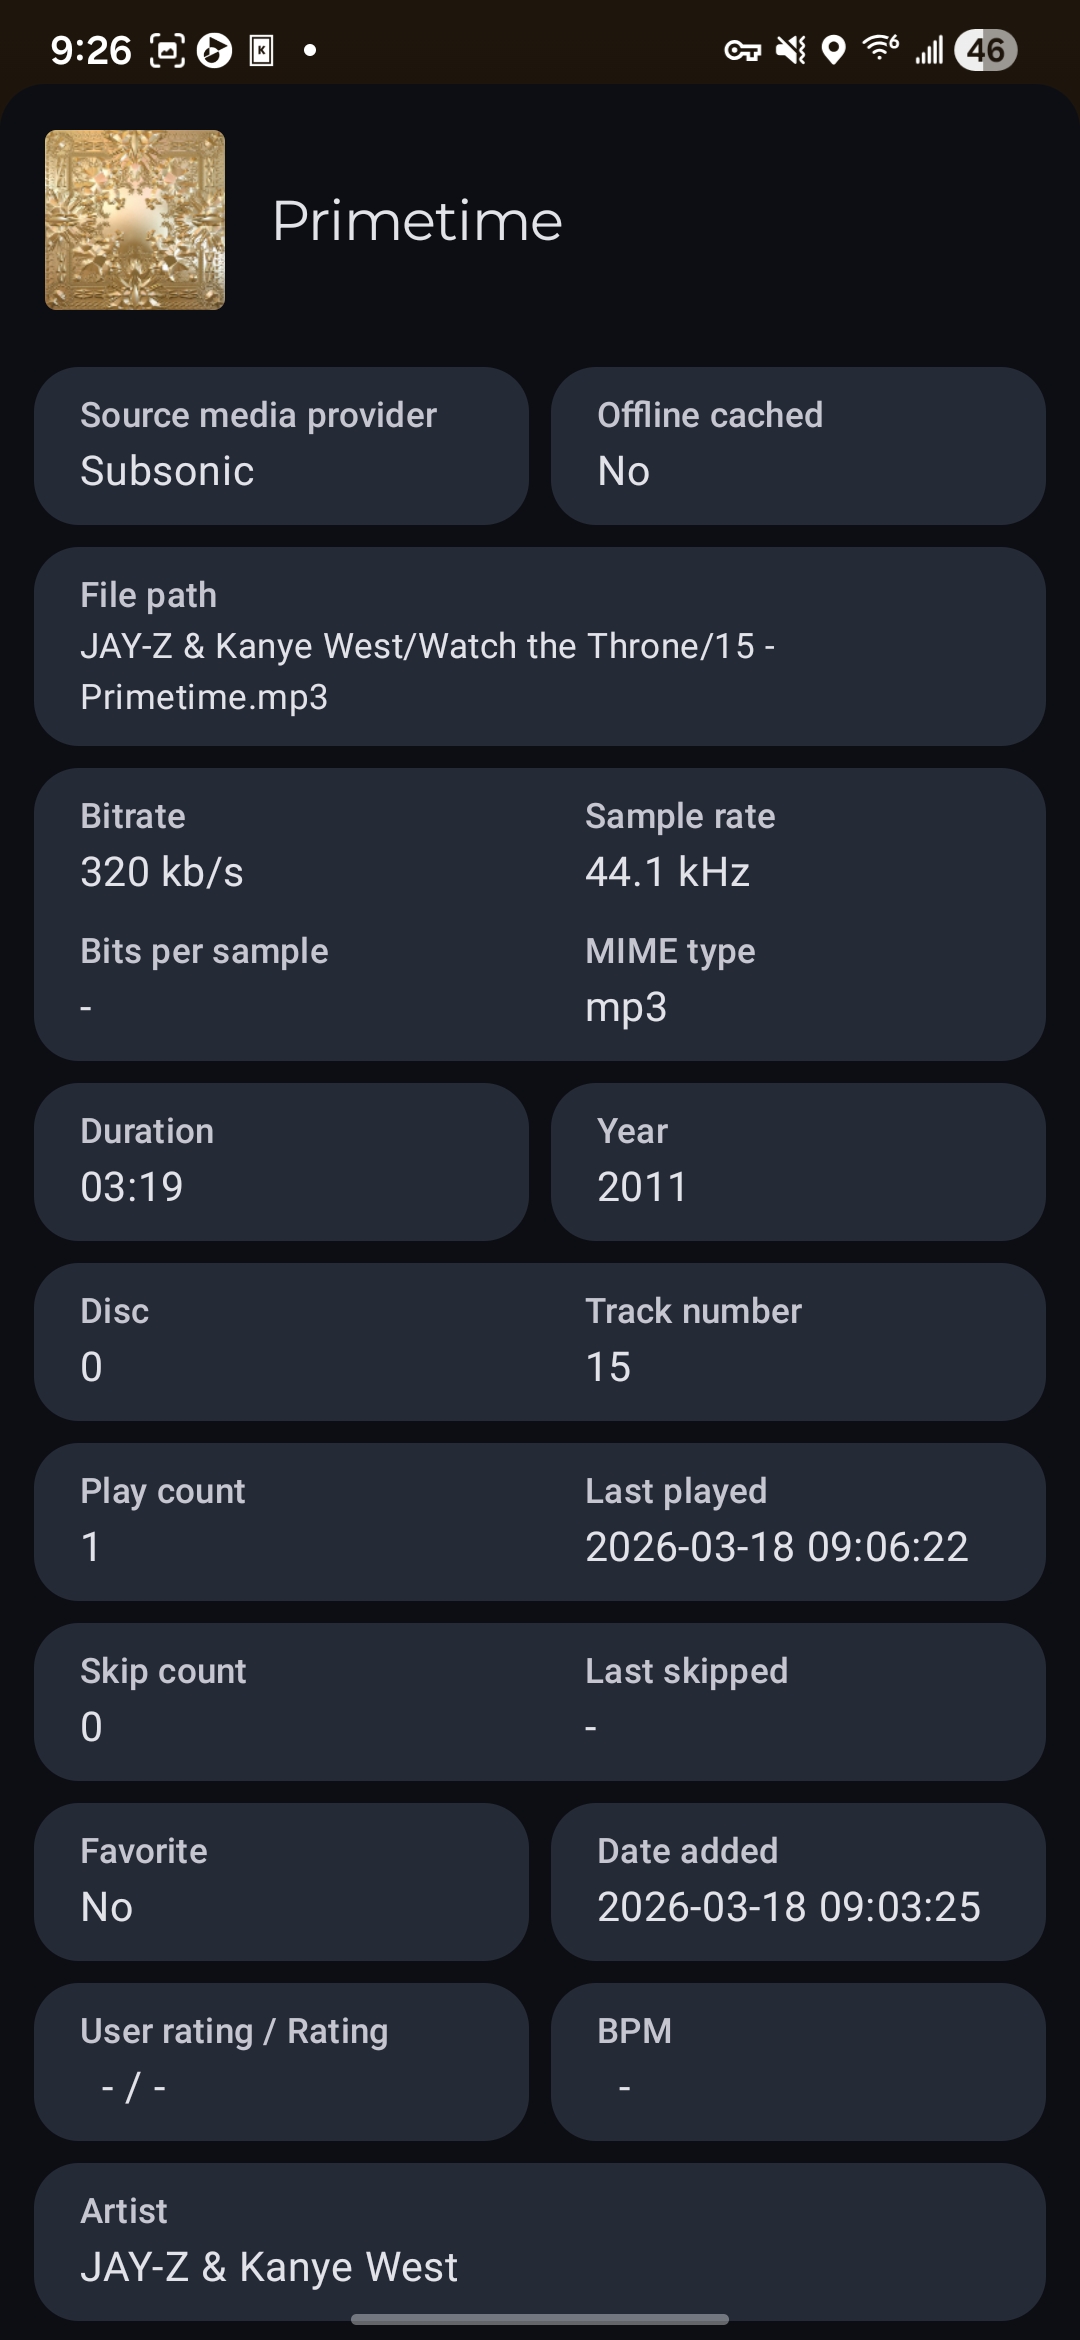Screen dimensions: 1080x2340
Task: Tap the Wi-Fi status icon
Action: point(880,48)
